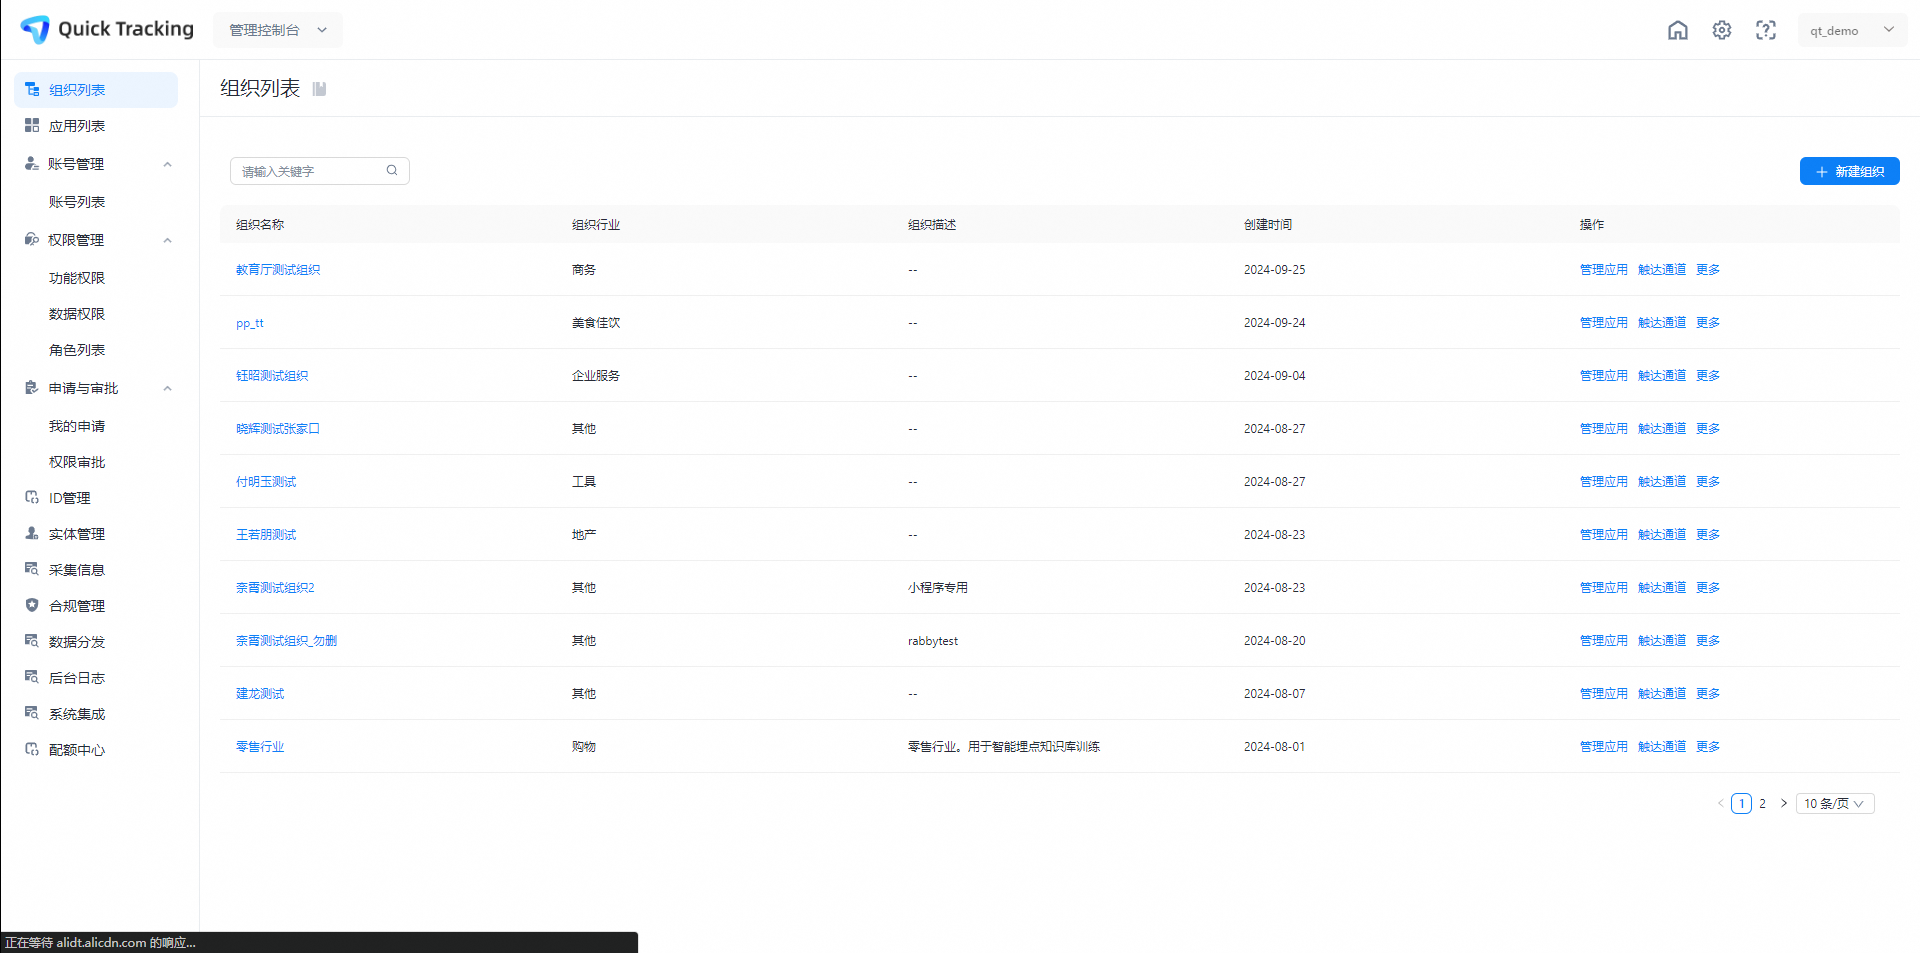The width and height of the screenshot is (1920, 953).
Task: Click the 数据分发 icon
Action: pyautogui.click(x=32, y=641)
